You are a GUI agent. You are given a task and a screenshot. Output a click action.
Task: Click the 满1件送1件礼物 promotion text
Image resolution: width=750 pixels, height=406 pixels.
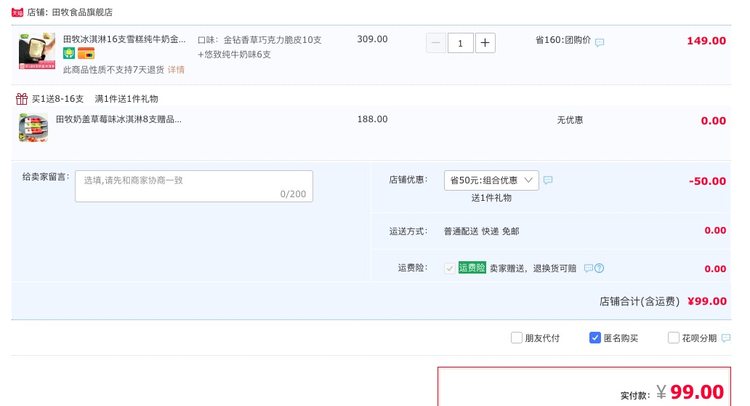pyautogui.click(x=126, y=99)
